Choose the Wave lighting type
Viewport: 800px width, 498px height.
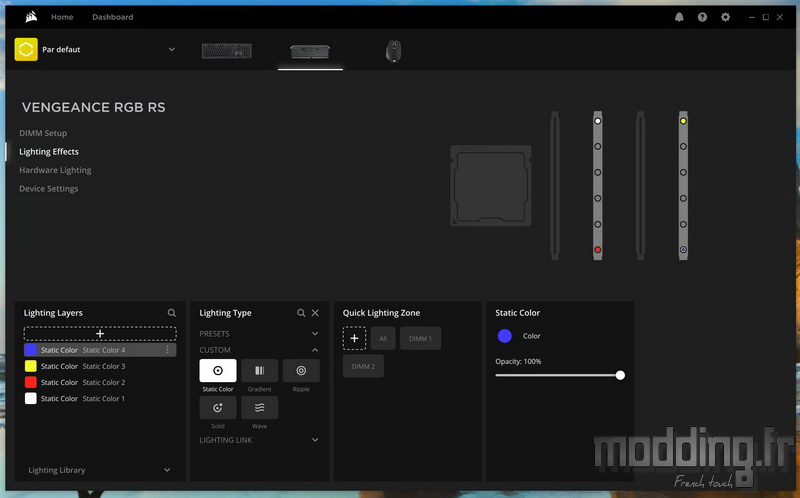[x=259, y=408]
